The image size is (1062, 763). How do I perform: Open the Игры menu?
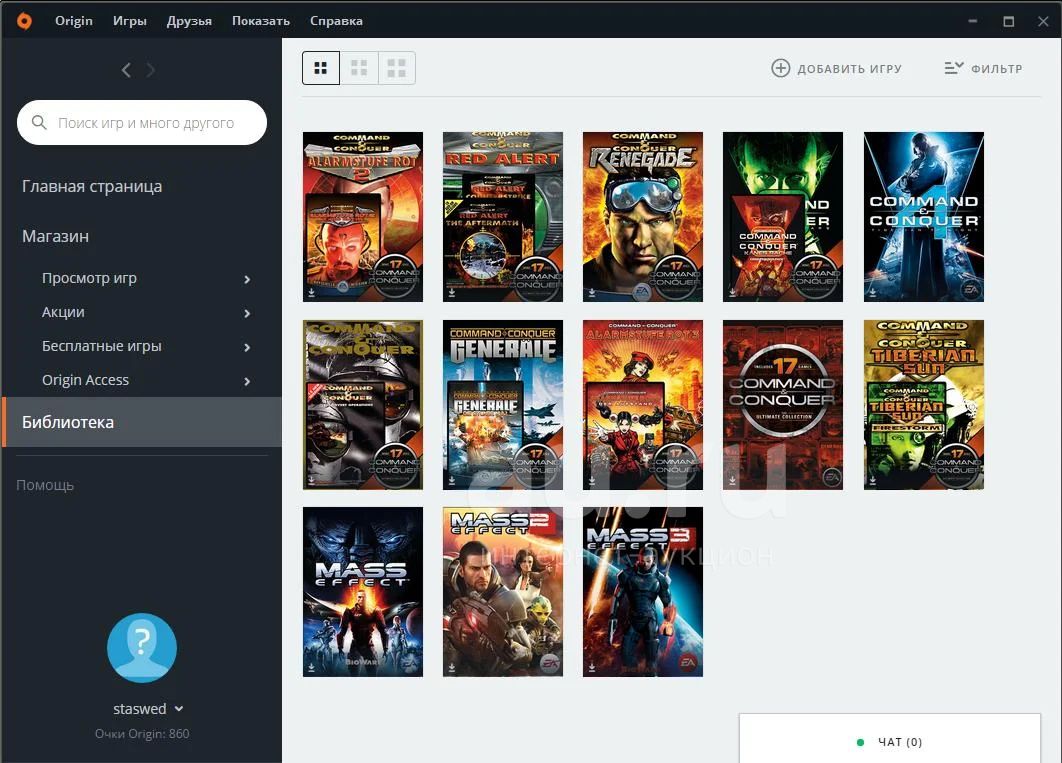129,21
